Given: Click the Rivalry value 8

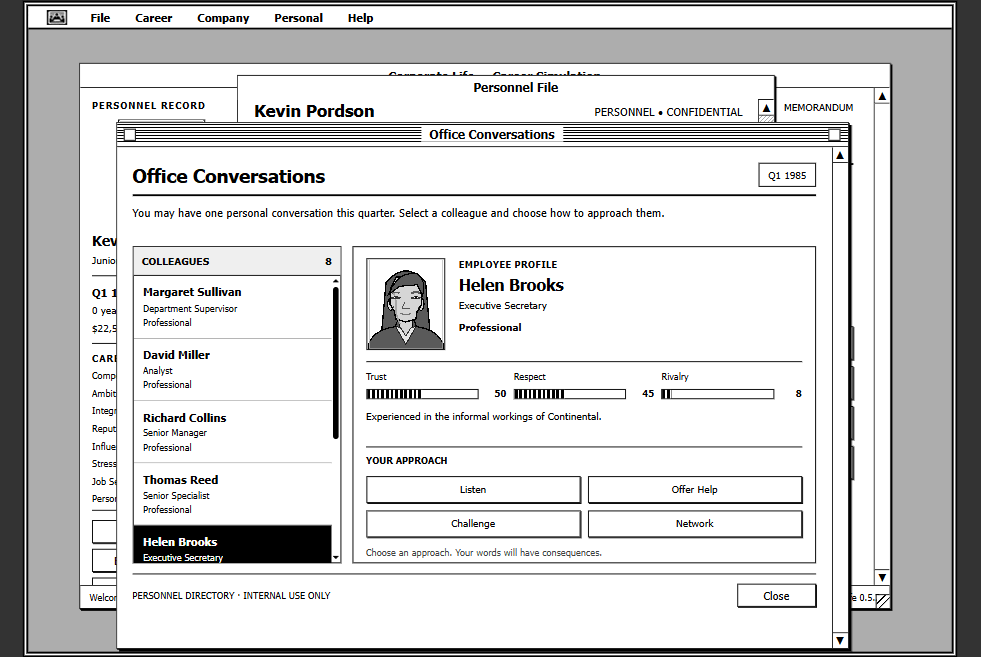Looking at the screenshot, I should pyautogui.click(x=798, y=394).
